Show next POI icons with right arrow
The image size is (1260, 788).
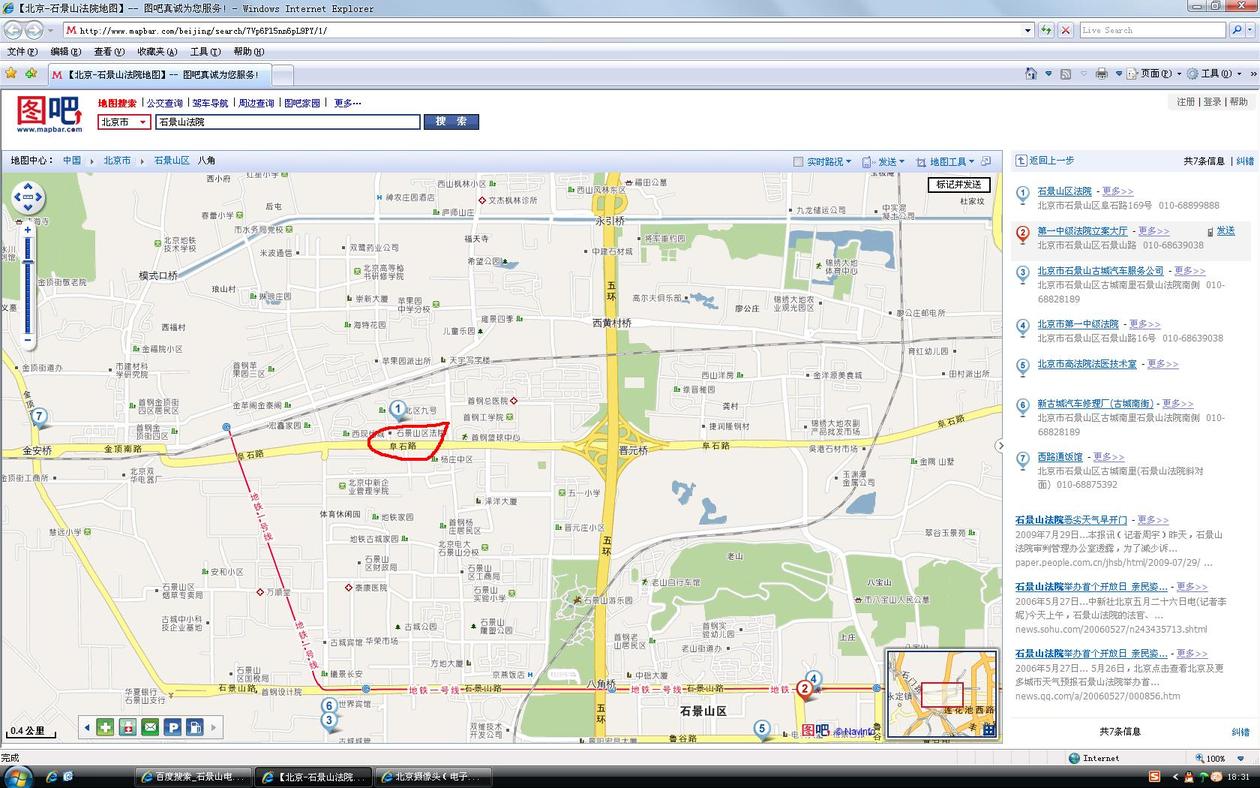tap(213, 727)
